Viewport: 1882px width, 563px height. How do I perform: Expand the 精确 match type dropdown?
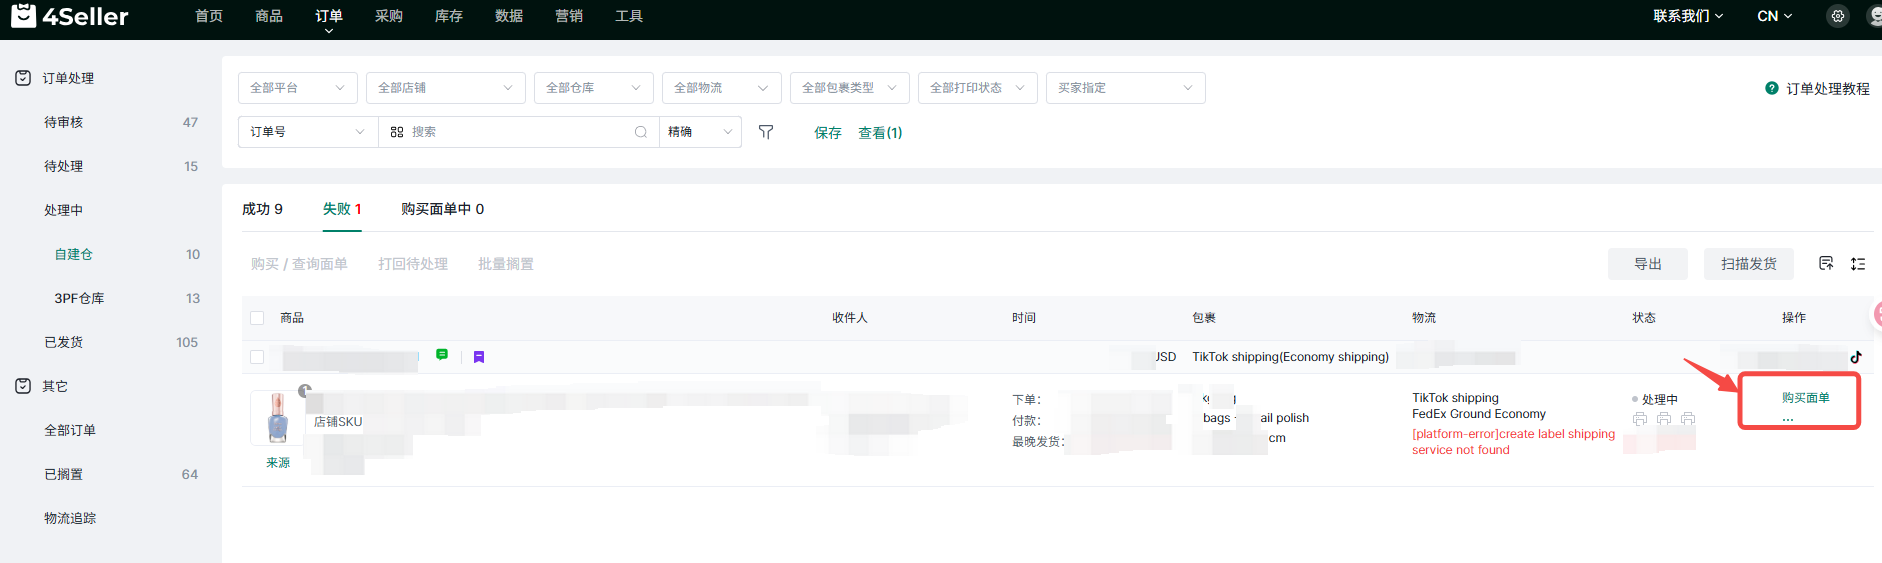[x=700, y=132]
